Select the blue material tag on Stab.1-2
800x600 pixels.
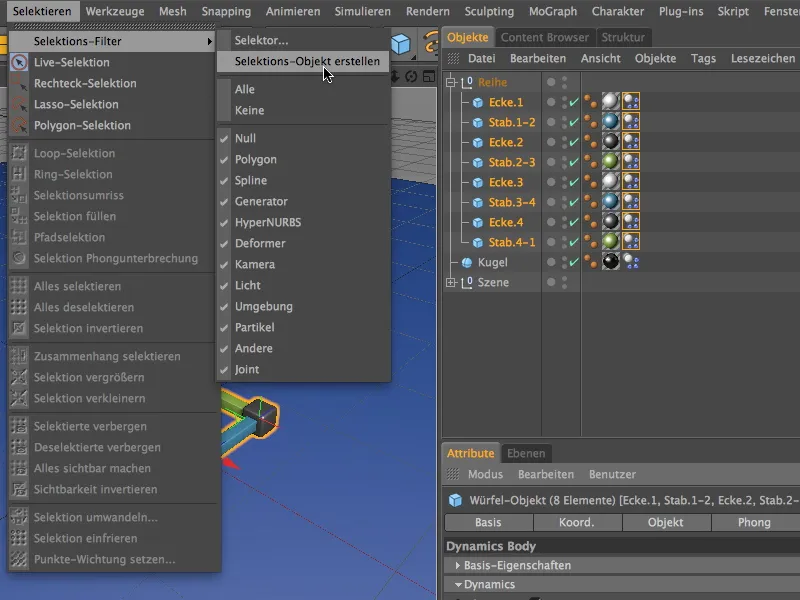[610, 121]
